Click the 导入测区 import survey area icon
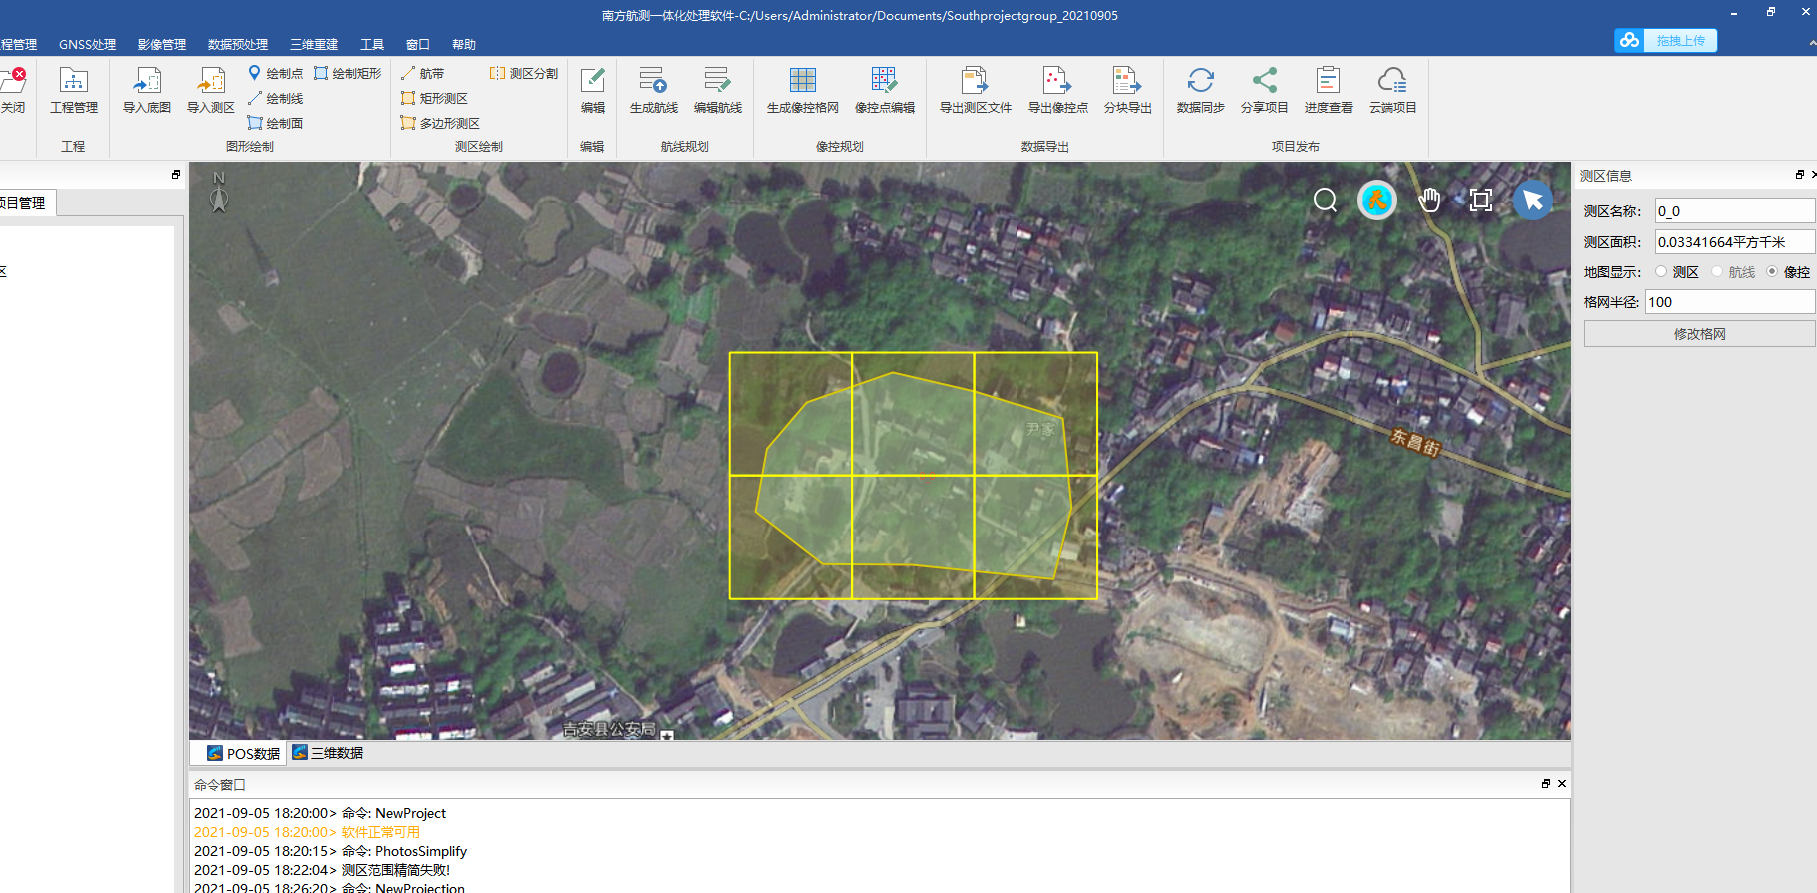The height and width of the screenshot is (893, 1817). [x=210, y=82]
